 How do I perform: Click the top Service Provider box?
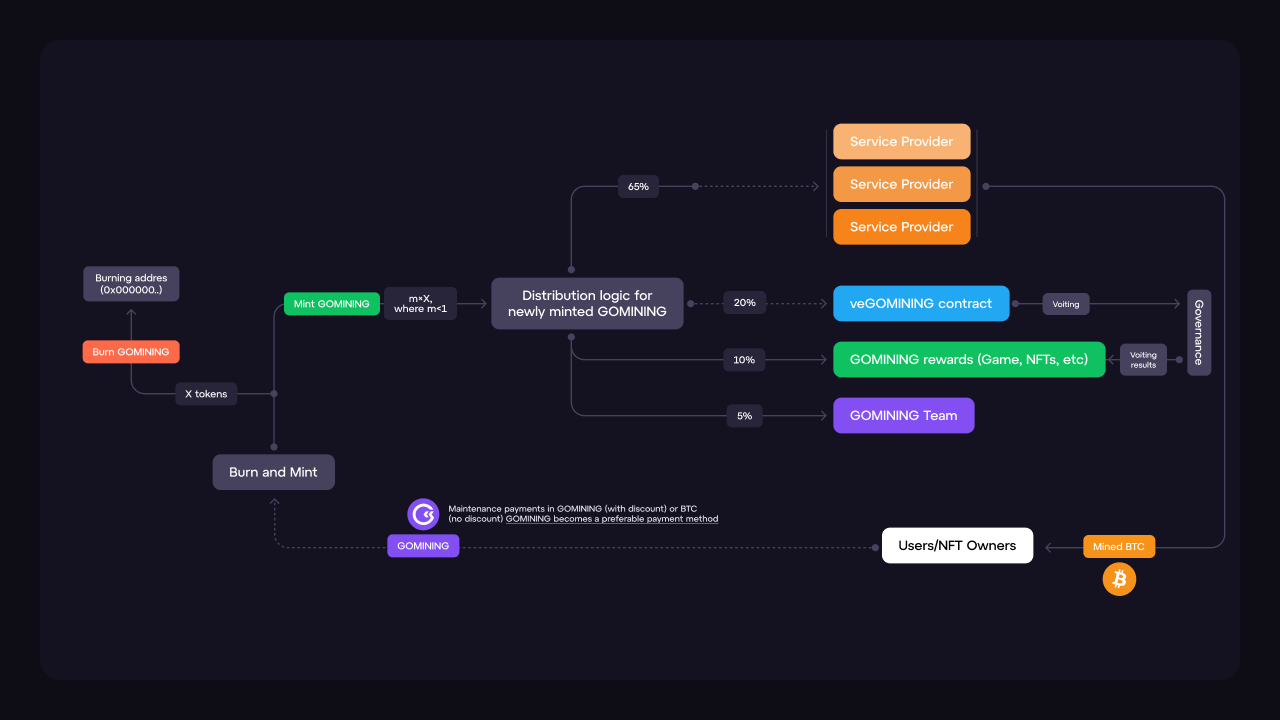pos(901,142)
